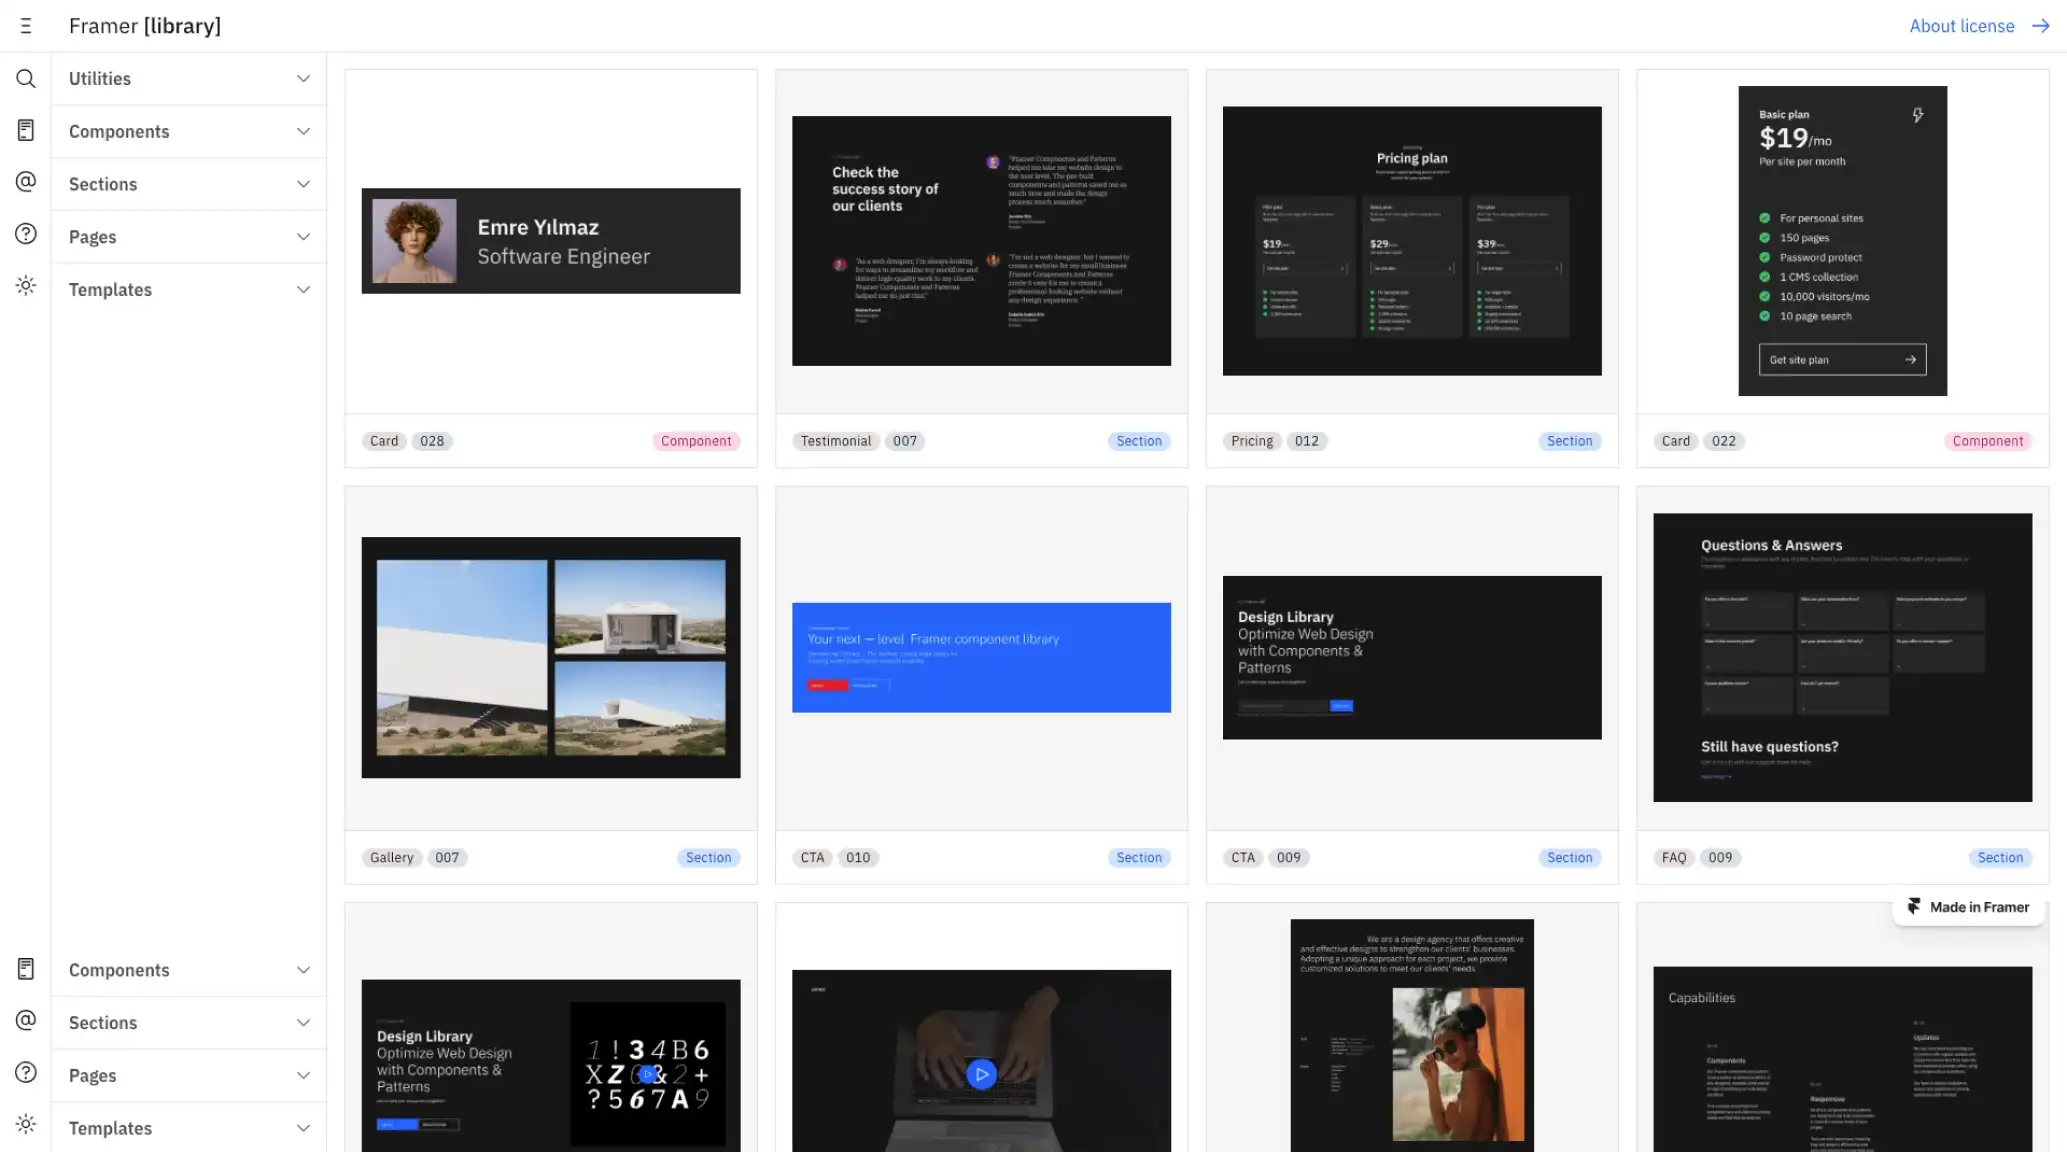Click the Section tag on Testimonial 007
Image resolution: width=2067 pixels, height=1152 pixels.
(x=1139, y=441)
